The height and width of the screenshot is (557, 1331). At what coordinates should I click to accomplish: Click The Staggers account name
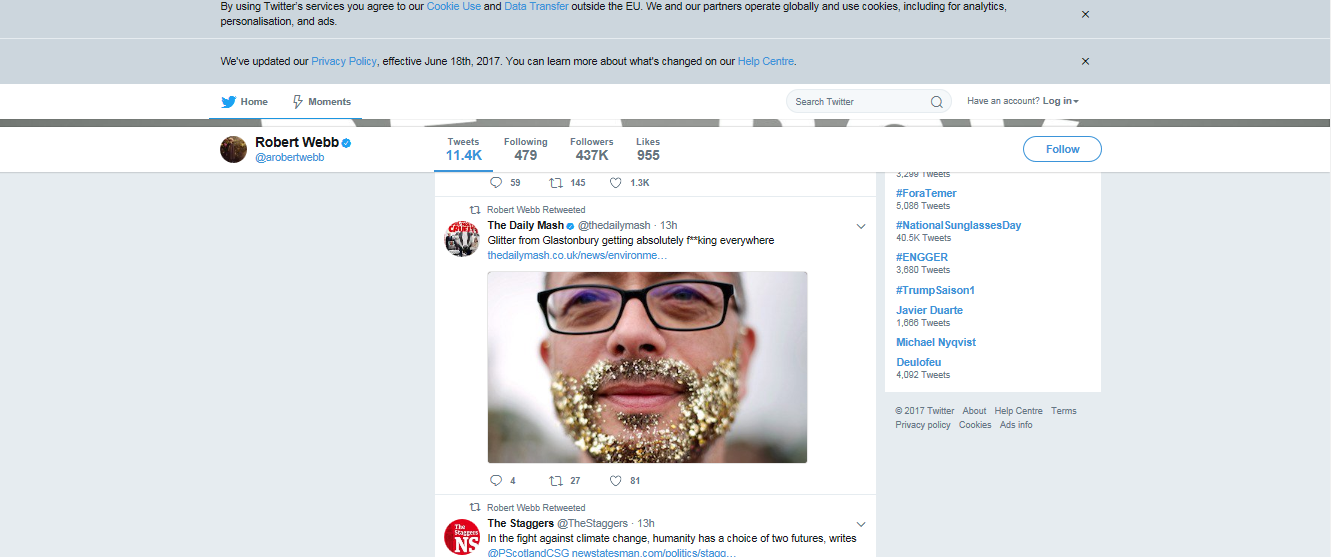(521, 524)
